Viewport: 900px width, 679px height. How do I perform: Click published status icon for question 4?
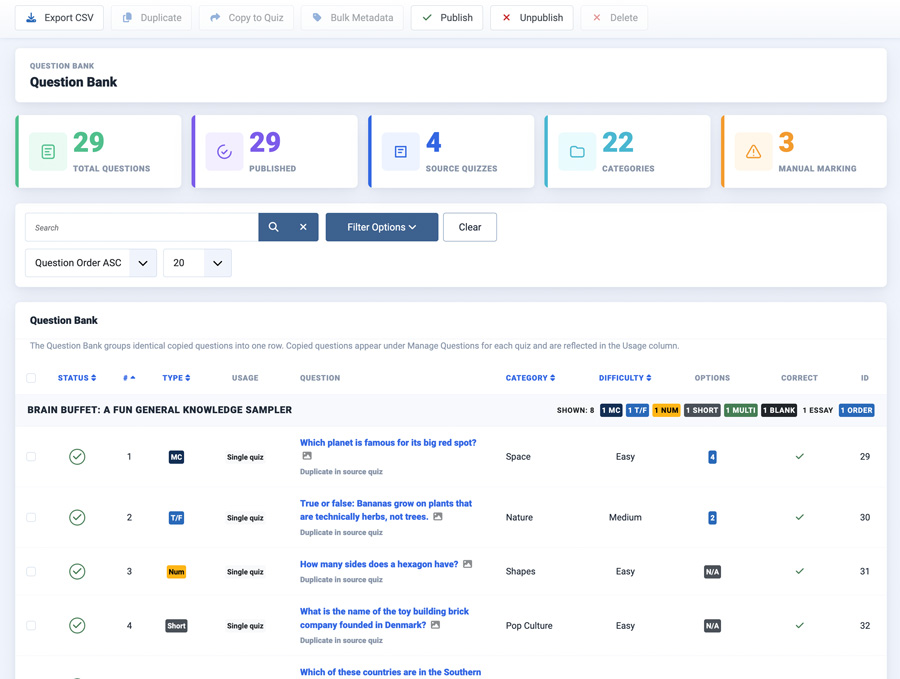pyautogui.click(x=77, y=626)
